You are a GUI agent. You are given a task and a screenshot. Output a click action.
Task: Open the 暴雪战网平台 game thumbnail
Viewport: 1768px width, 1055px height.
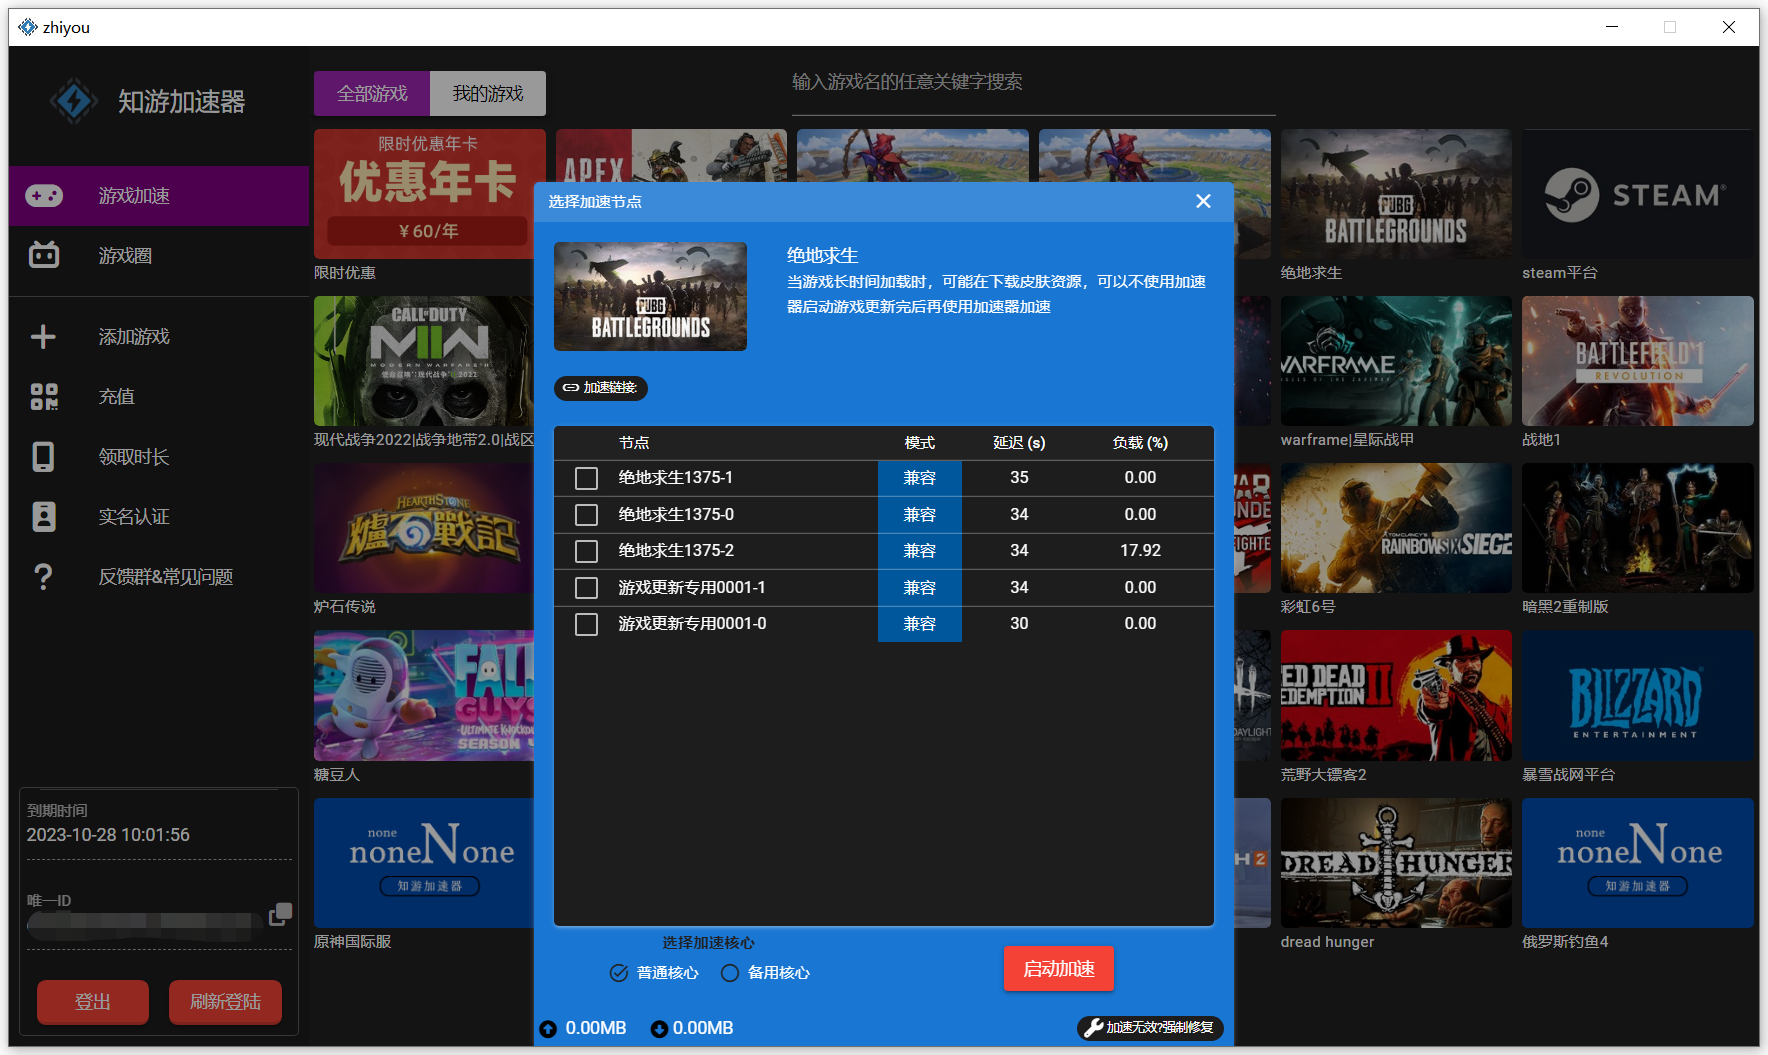[1638, 695]
